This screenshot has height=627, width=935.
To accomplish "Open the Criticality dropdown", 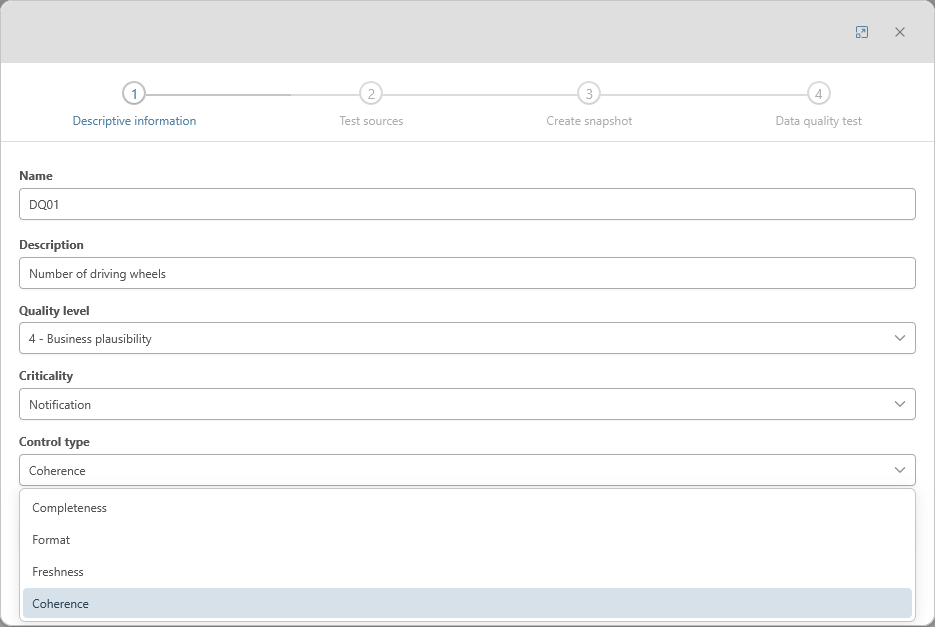I will 467,404.
